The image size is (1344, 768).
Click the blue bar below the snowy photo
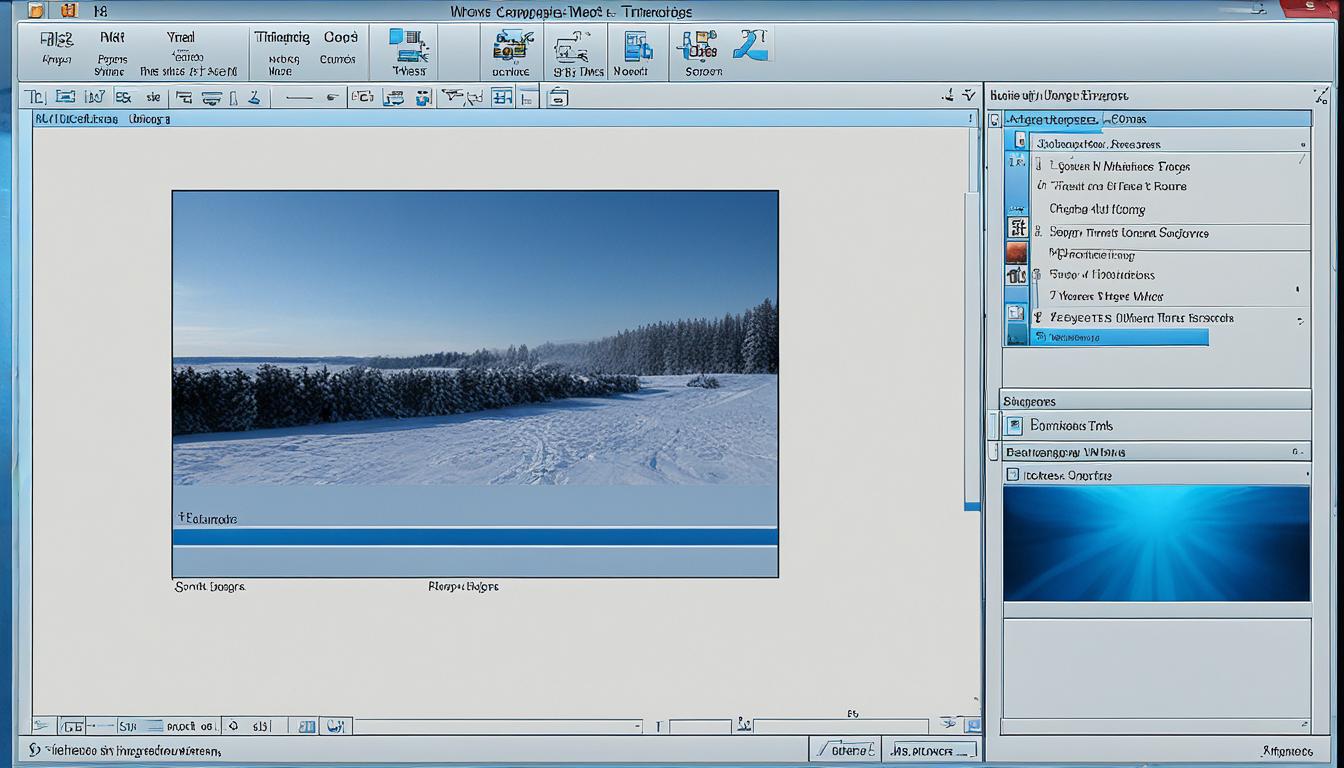[475, 537]
